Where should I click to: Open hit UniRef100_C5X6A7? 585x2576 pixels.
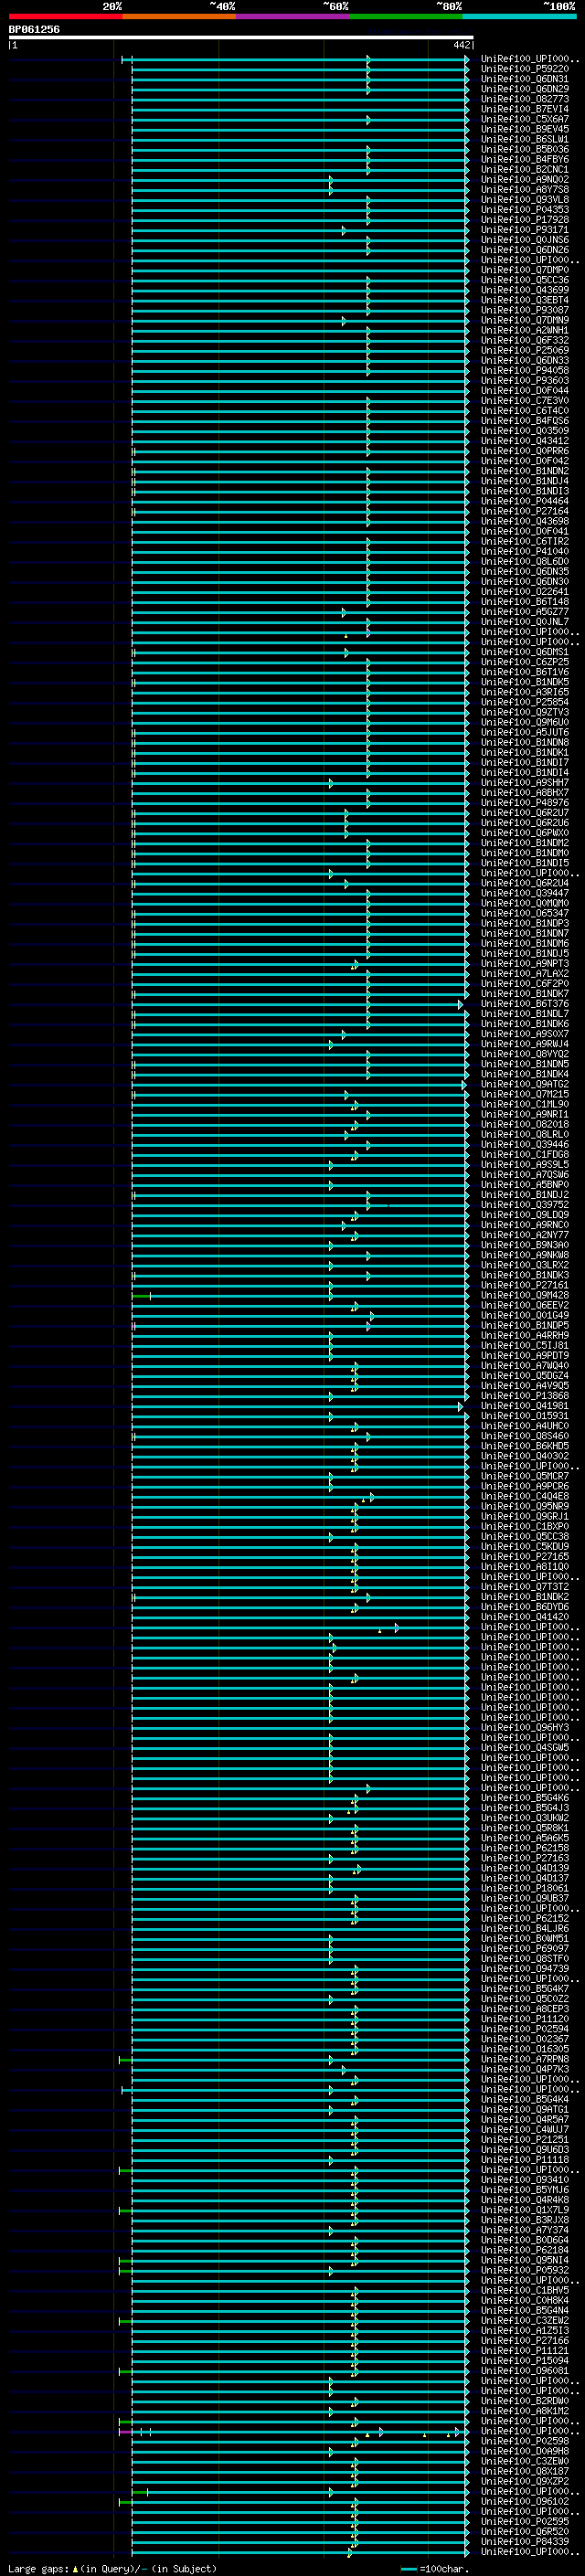[x=525, y=119]
